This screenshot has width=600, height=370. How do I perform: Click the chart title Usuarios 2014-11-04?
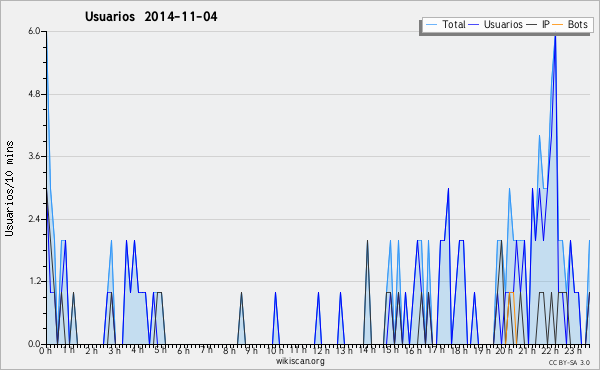pos(151,16)
